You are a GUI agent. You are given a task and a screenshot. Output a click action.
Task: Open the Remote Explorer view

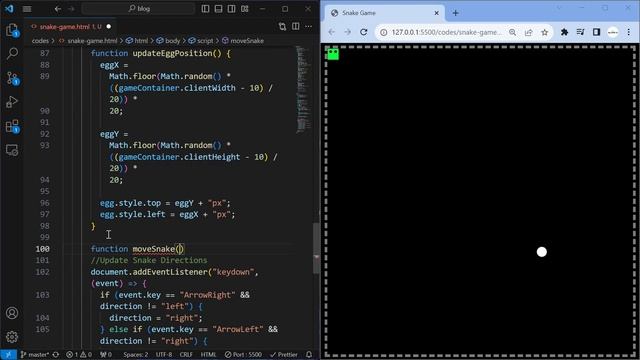coord(12,150)
